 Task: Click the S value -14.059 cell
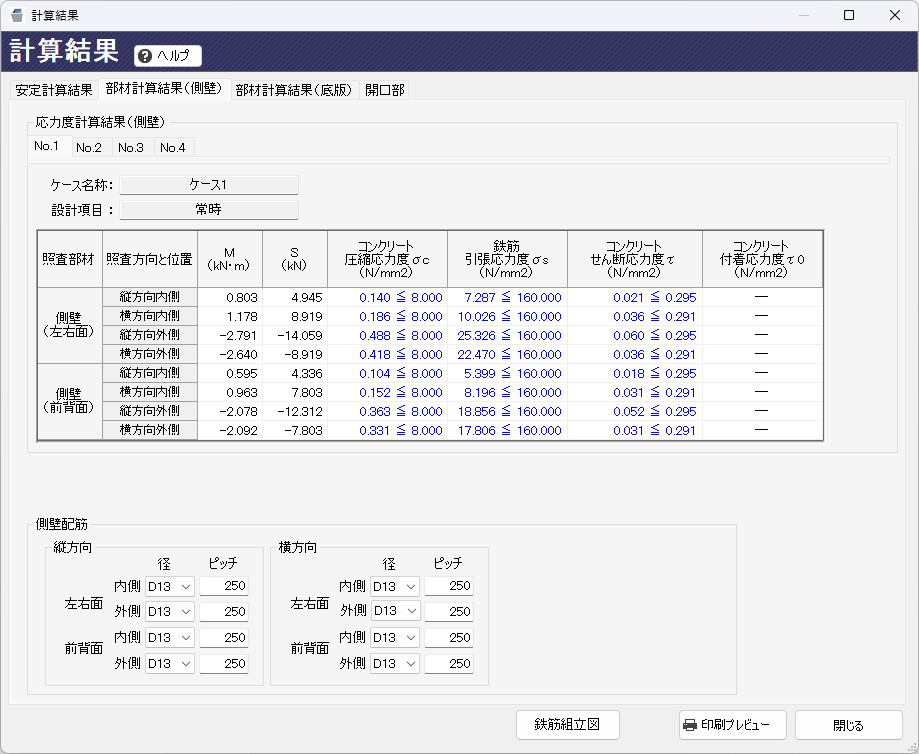295,335
